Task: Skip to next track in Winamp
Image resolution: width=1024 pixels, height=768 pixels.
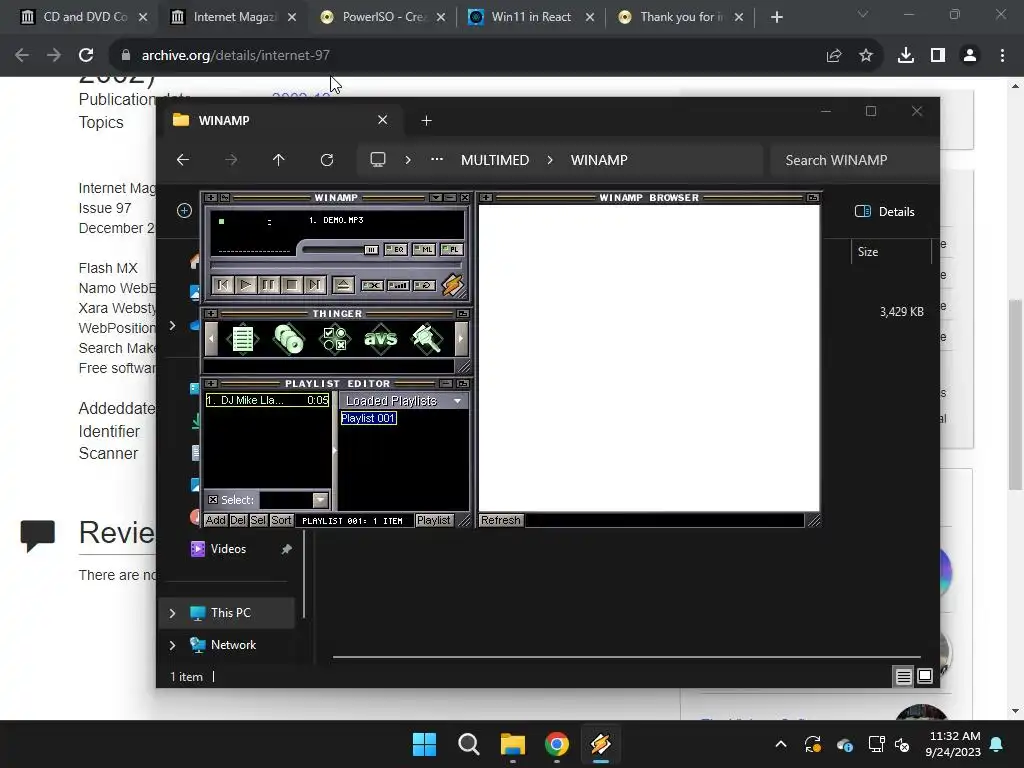Action: click(315, 285)
